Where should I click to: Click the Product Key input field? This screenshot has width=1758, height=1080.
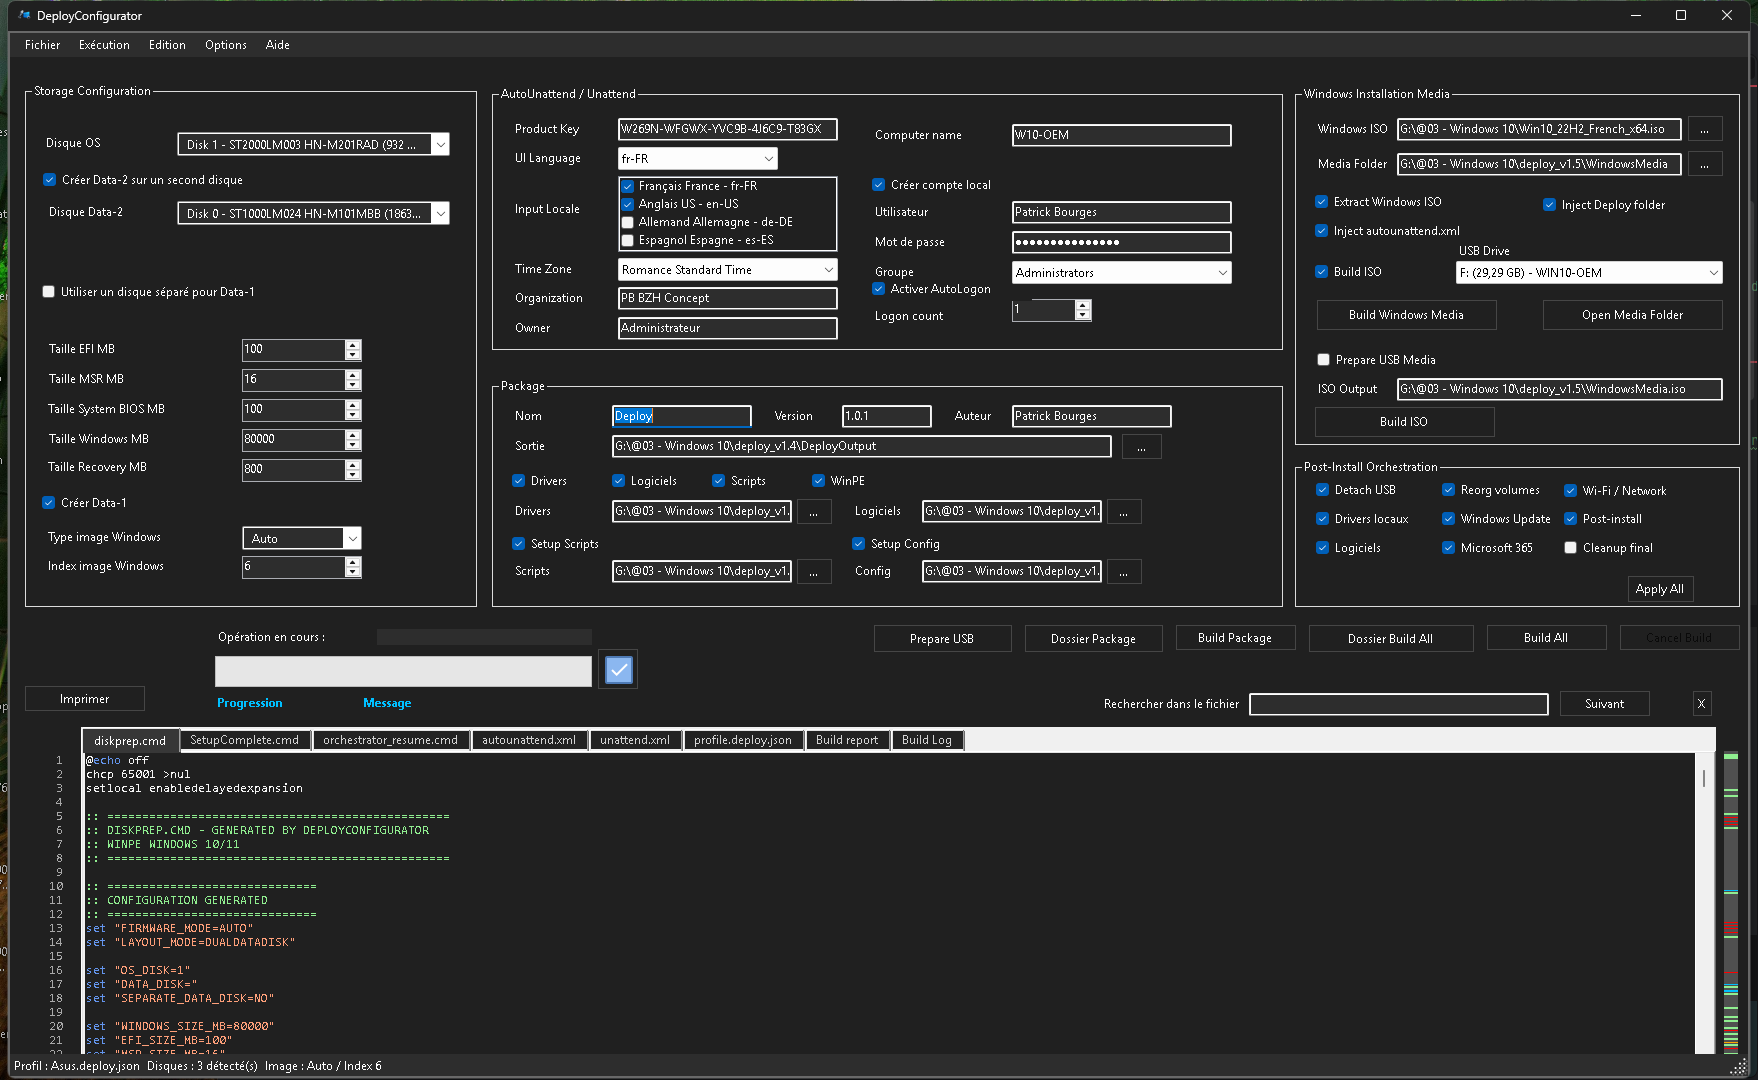pos(727,130)
